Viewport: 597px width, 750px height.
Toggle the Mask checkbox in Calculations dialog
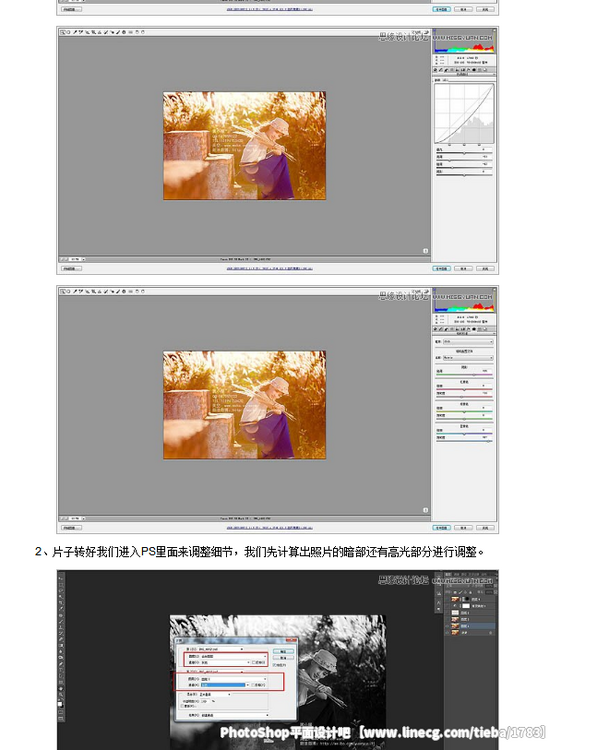coord(182,706)
